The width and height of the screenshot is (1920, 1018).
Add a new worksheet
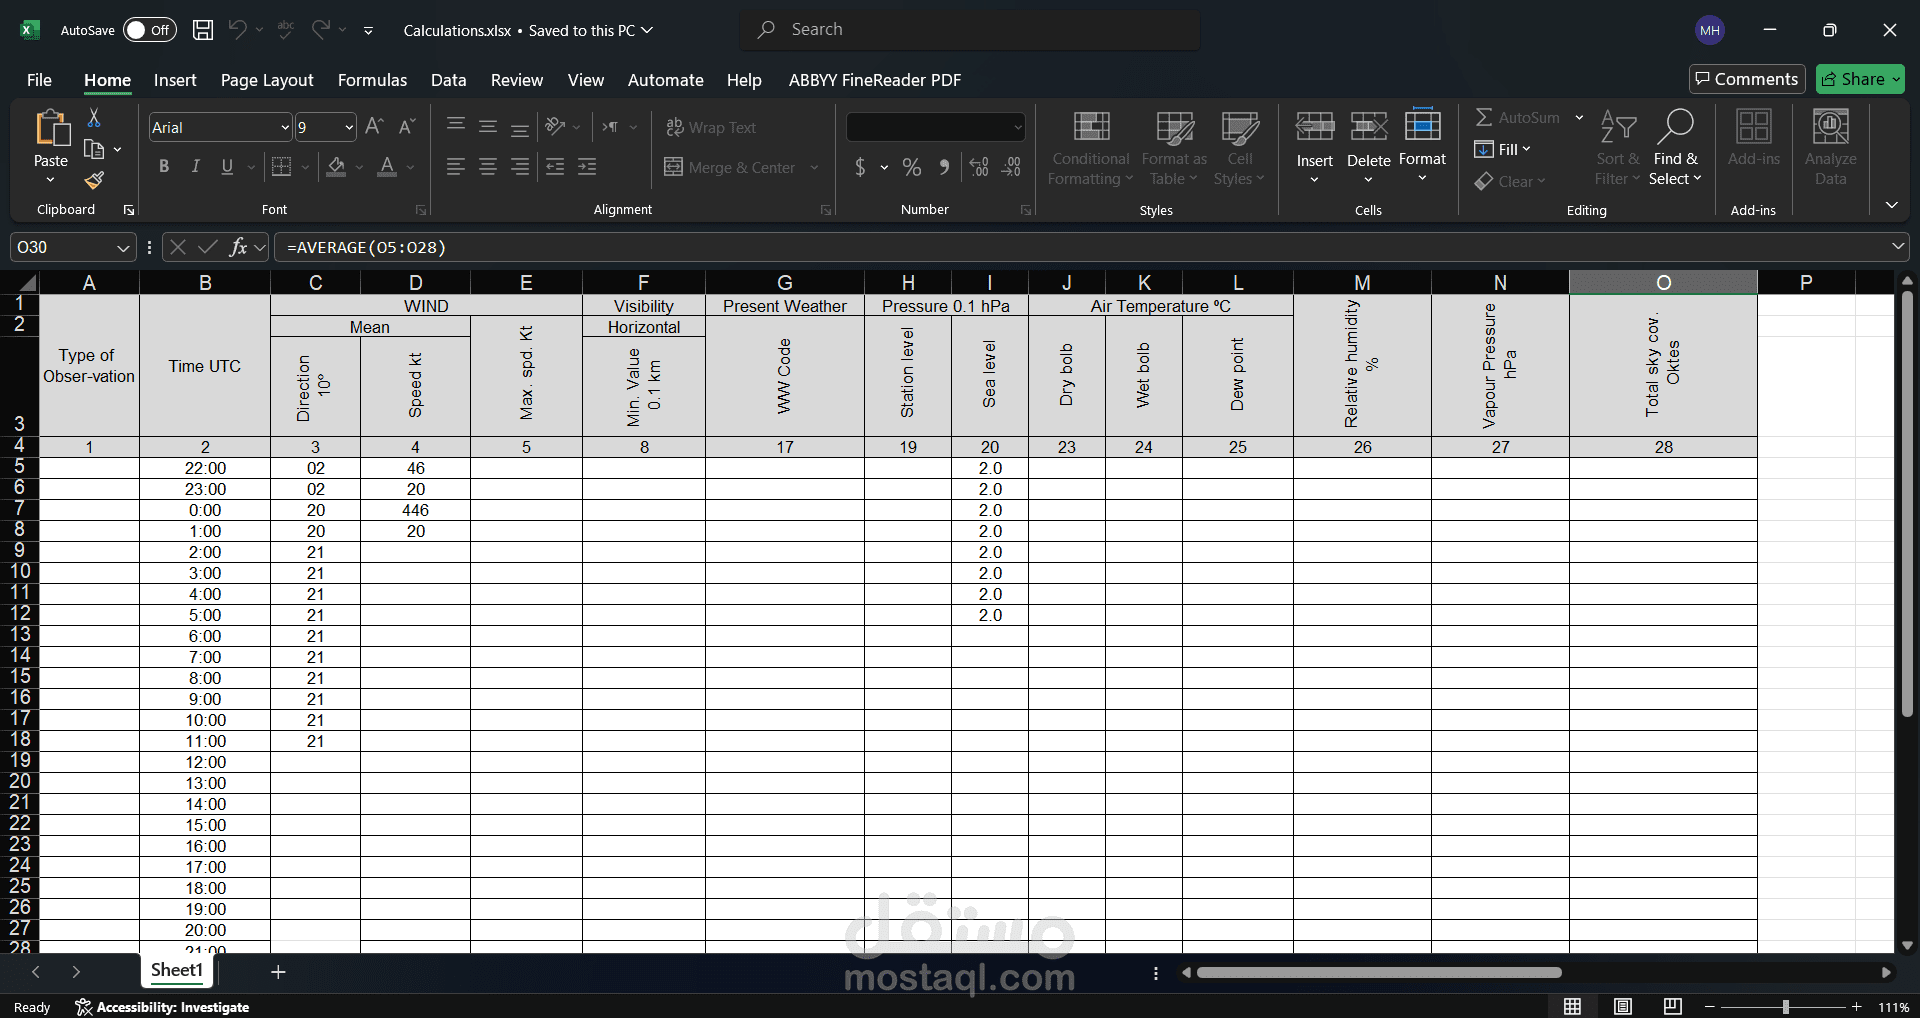click(x=278, y=971)
